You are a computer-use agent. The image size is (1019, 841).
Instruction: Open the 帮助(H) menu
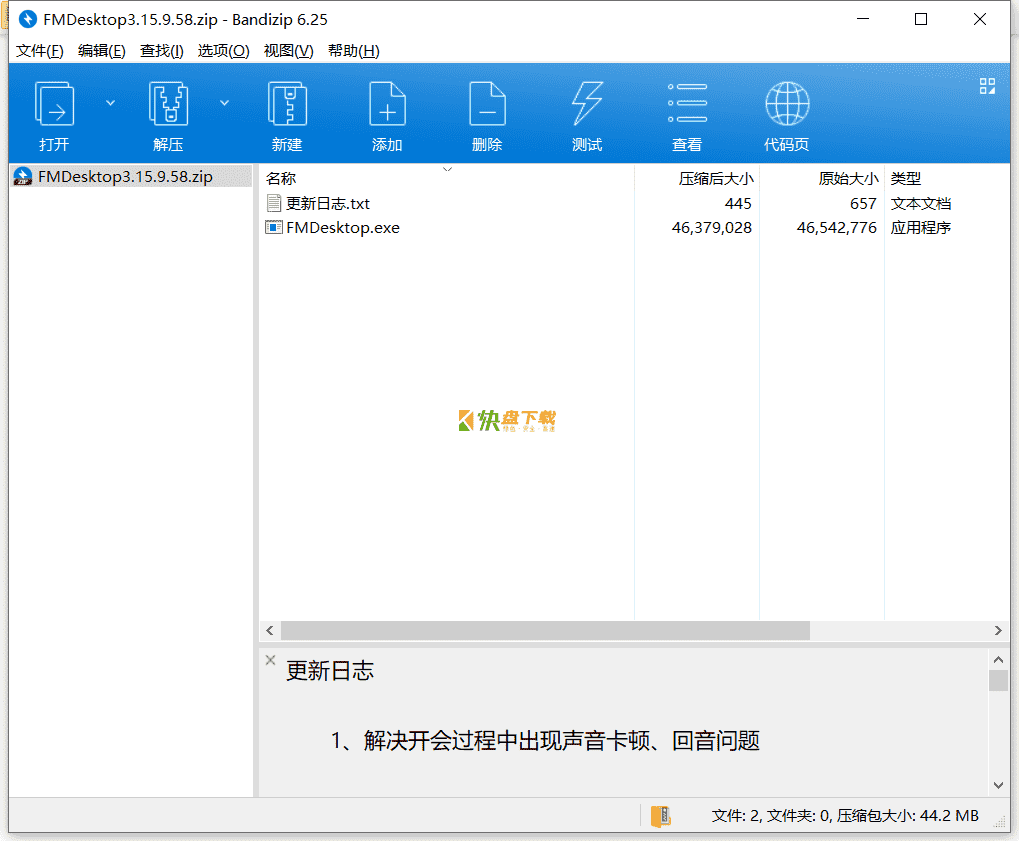point(354,51)
